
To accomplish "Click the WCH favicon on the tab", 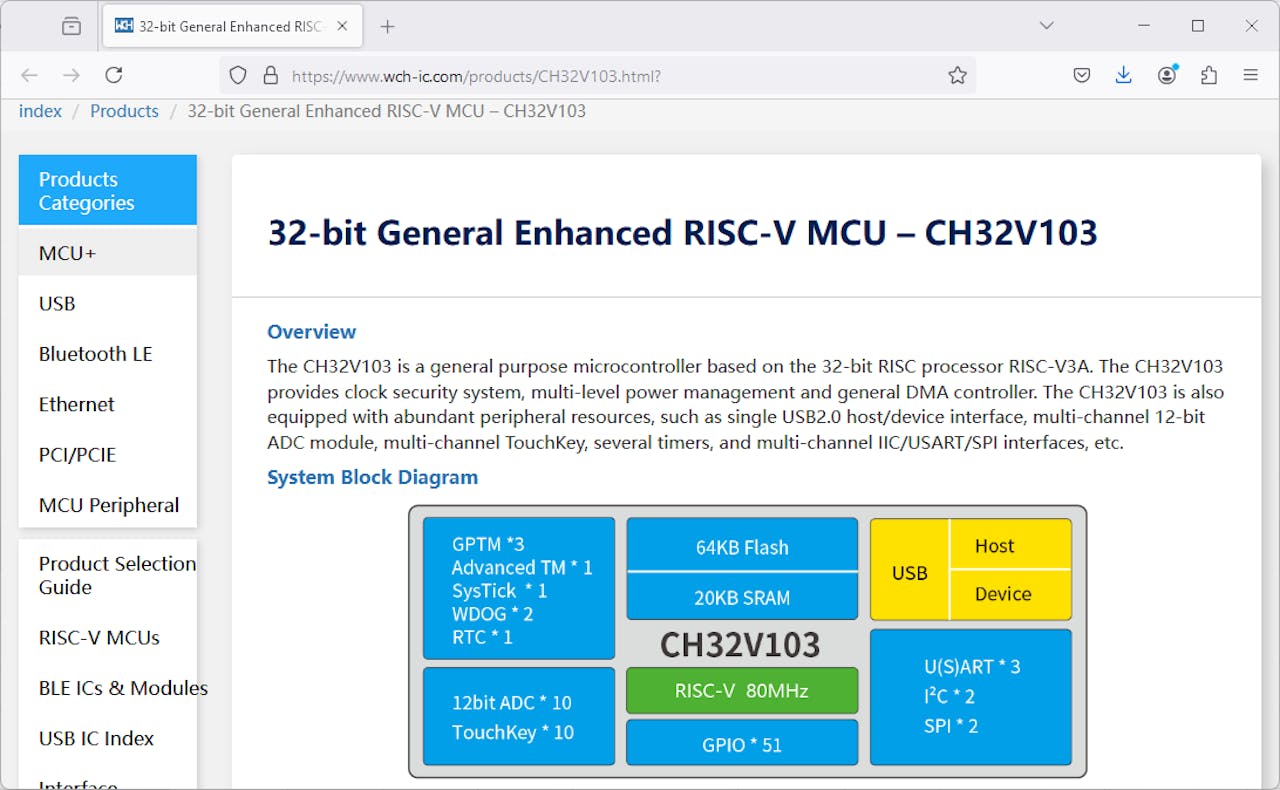I will point(124,26).
